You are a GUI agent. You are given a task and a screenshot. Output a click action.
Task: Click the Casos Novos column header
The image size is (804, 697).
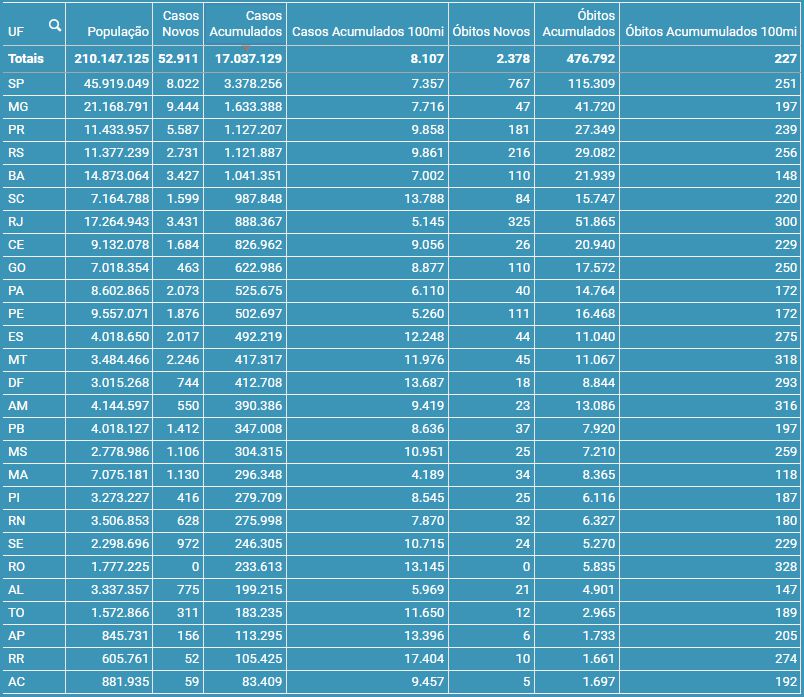coord(181,24)
